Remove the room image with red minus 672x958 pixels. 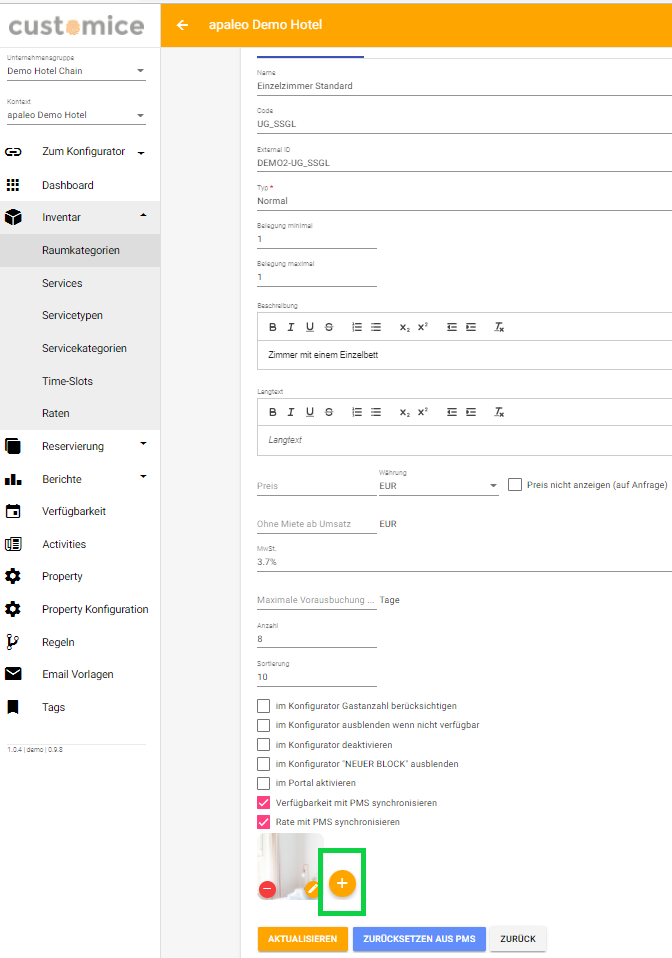point(267,889)
